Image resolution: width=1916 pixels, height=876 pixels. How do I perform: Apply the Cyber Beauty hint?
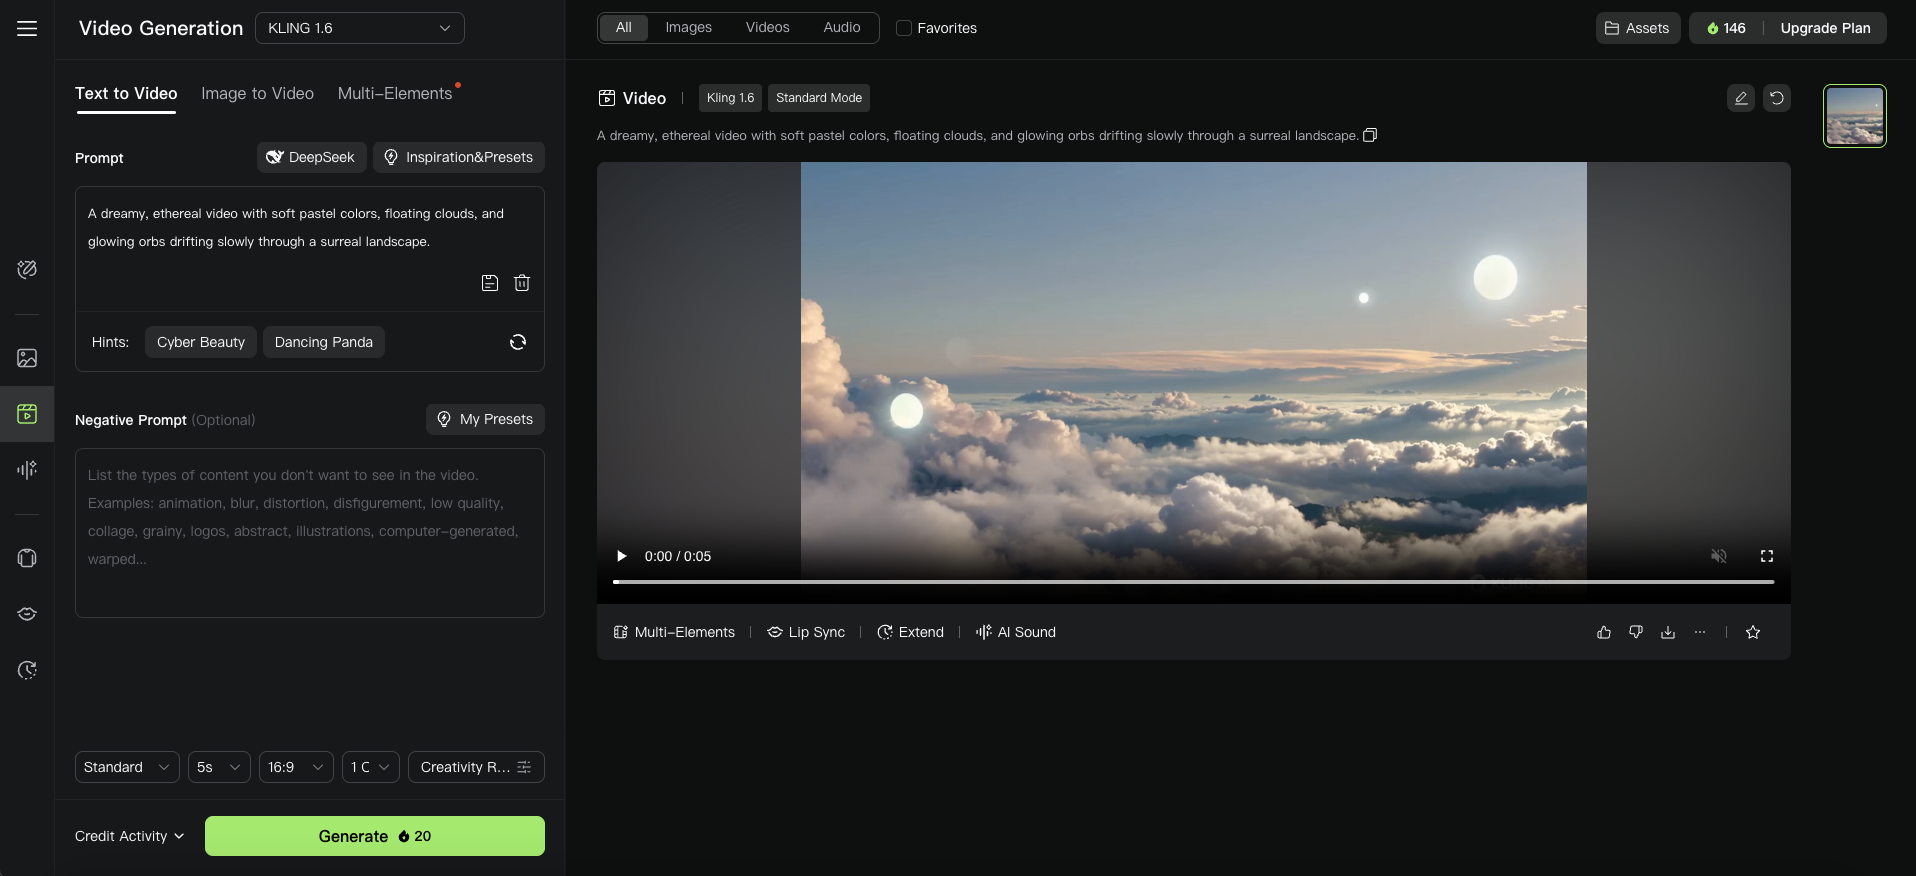coord(201,342)
